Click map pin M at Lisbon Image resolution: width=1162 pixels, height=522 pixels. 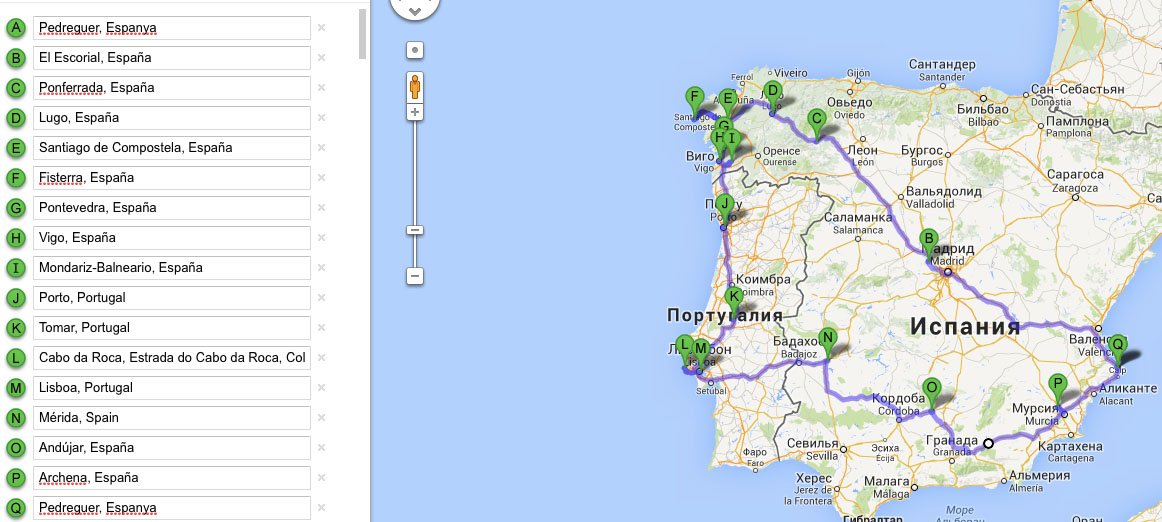click(700, 352)
